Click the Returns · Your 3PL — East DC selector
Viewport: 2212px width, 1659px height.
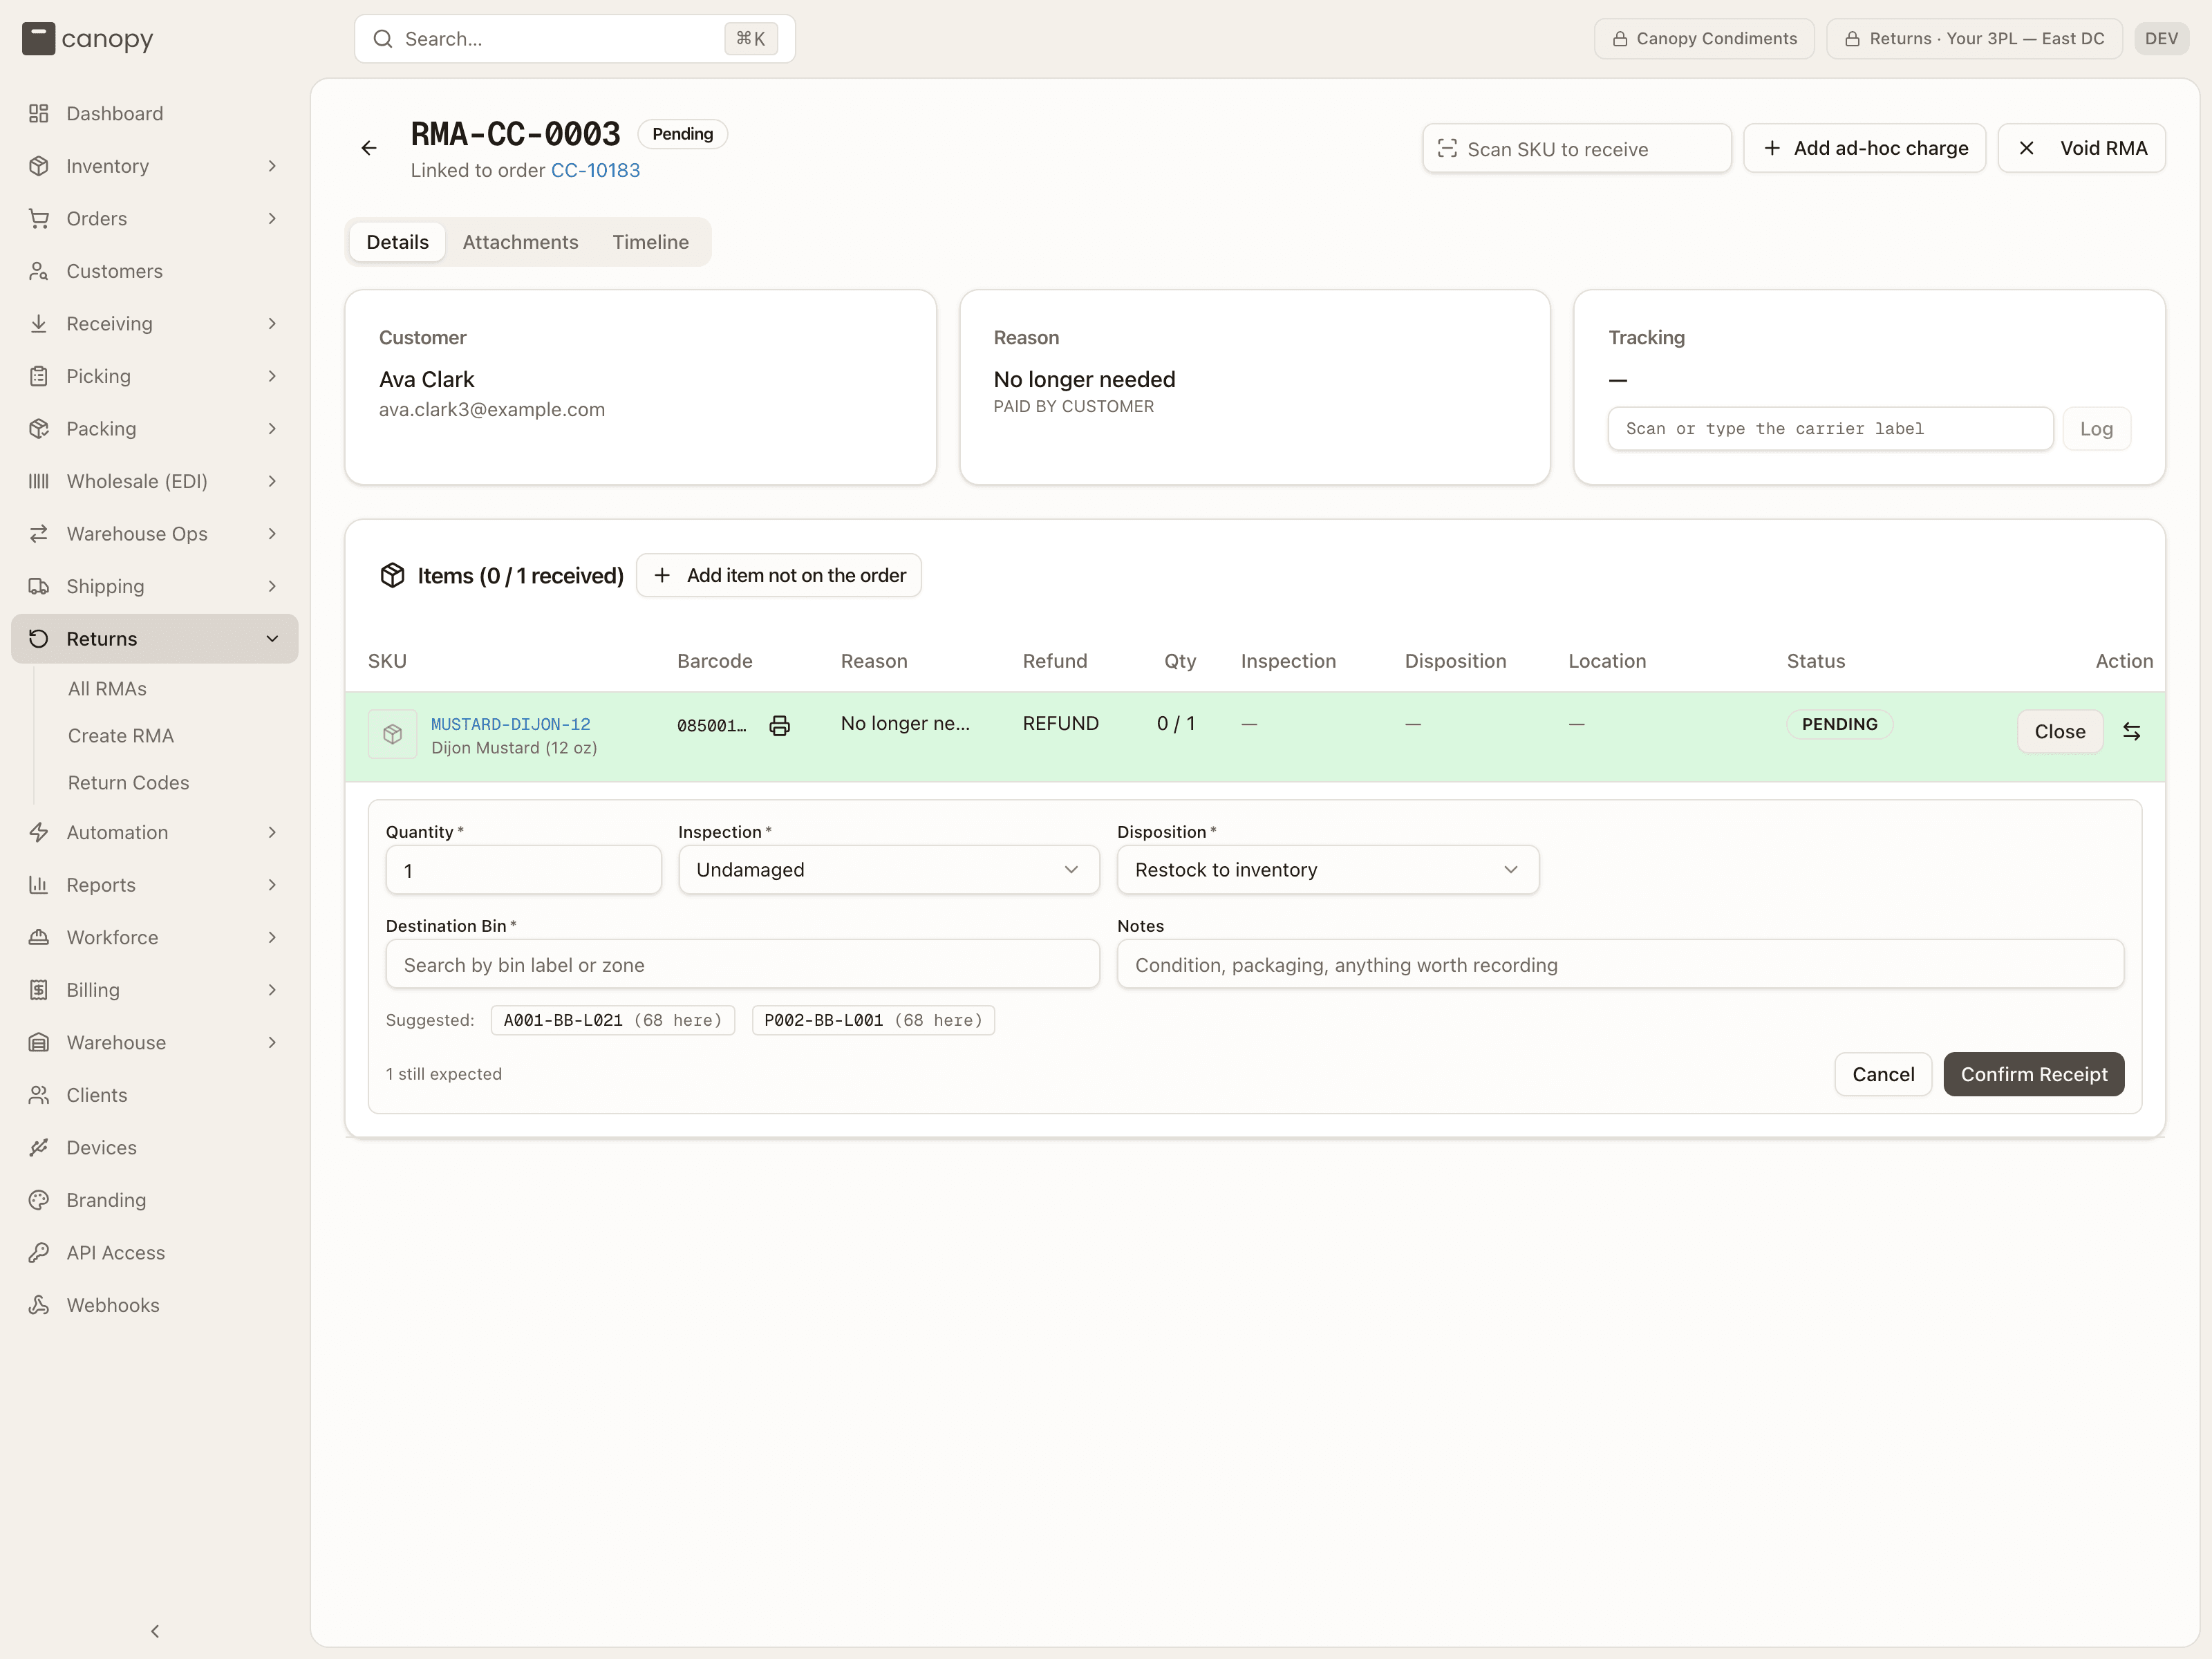(1974, 39)
